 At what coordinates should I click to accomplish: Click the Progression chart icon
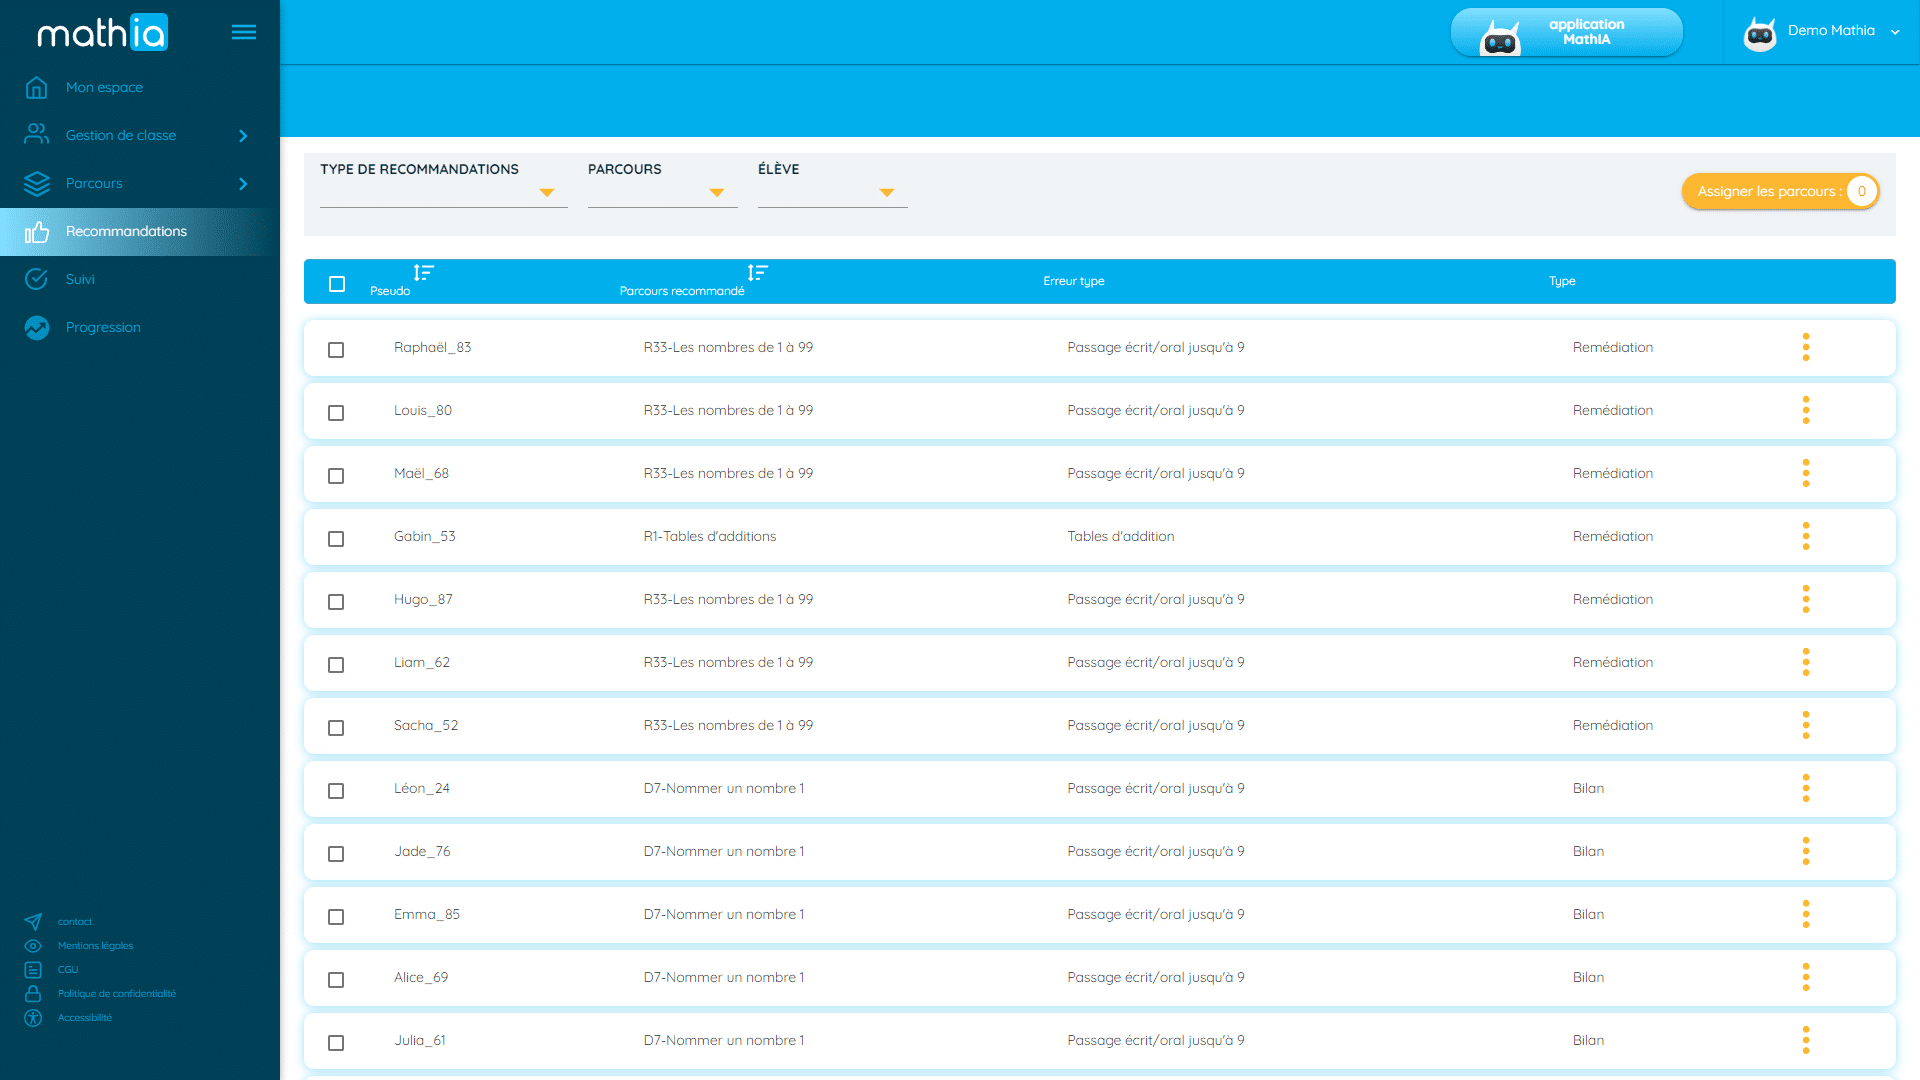[x=37, y=327]
